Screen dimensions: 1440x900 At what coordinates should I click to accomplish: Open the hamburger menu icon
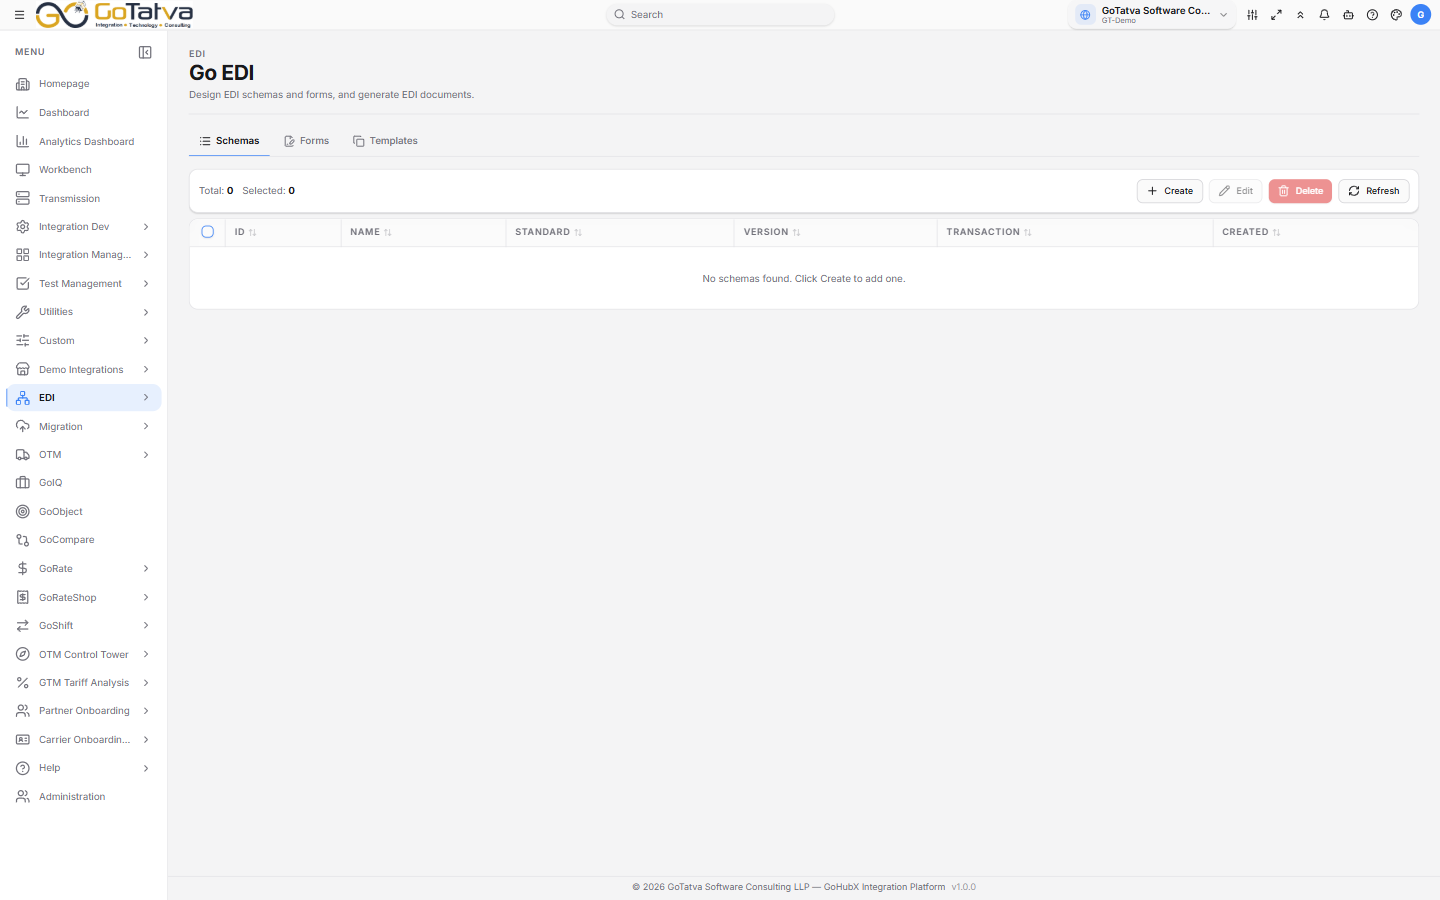19,15
